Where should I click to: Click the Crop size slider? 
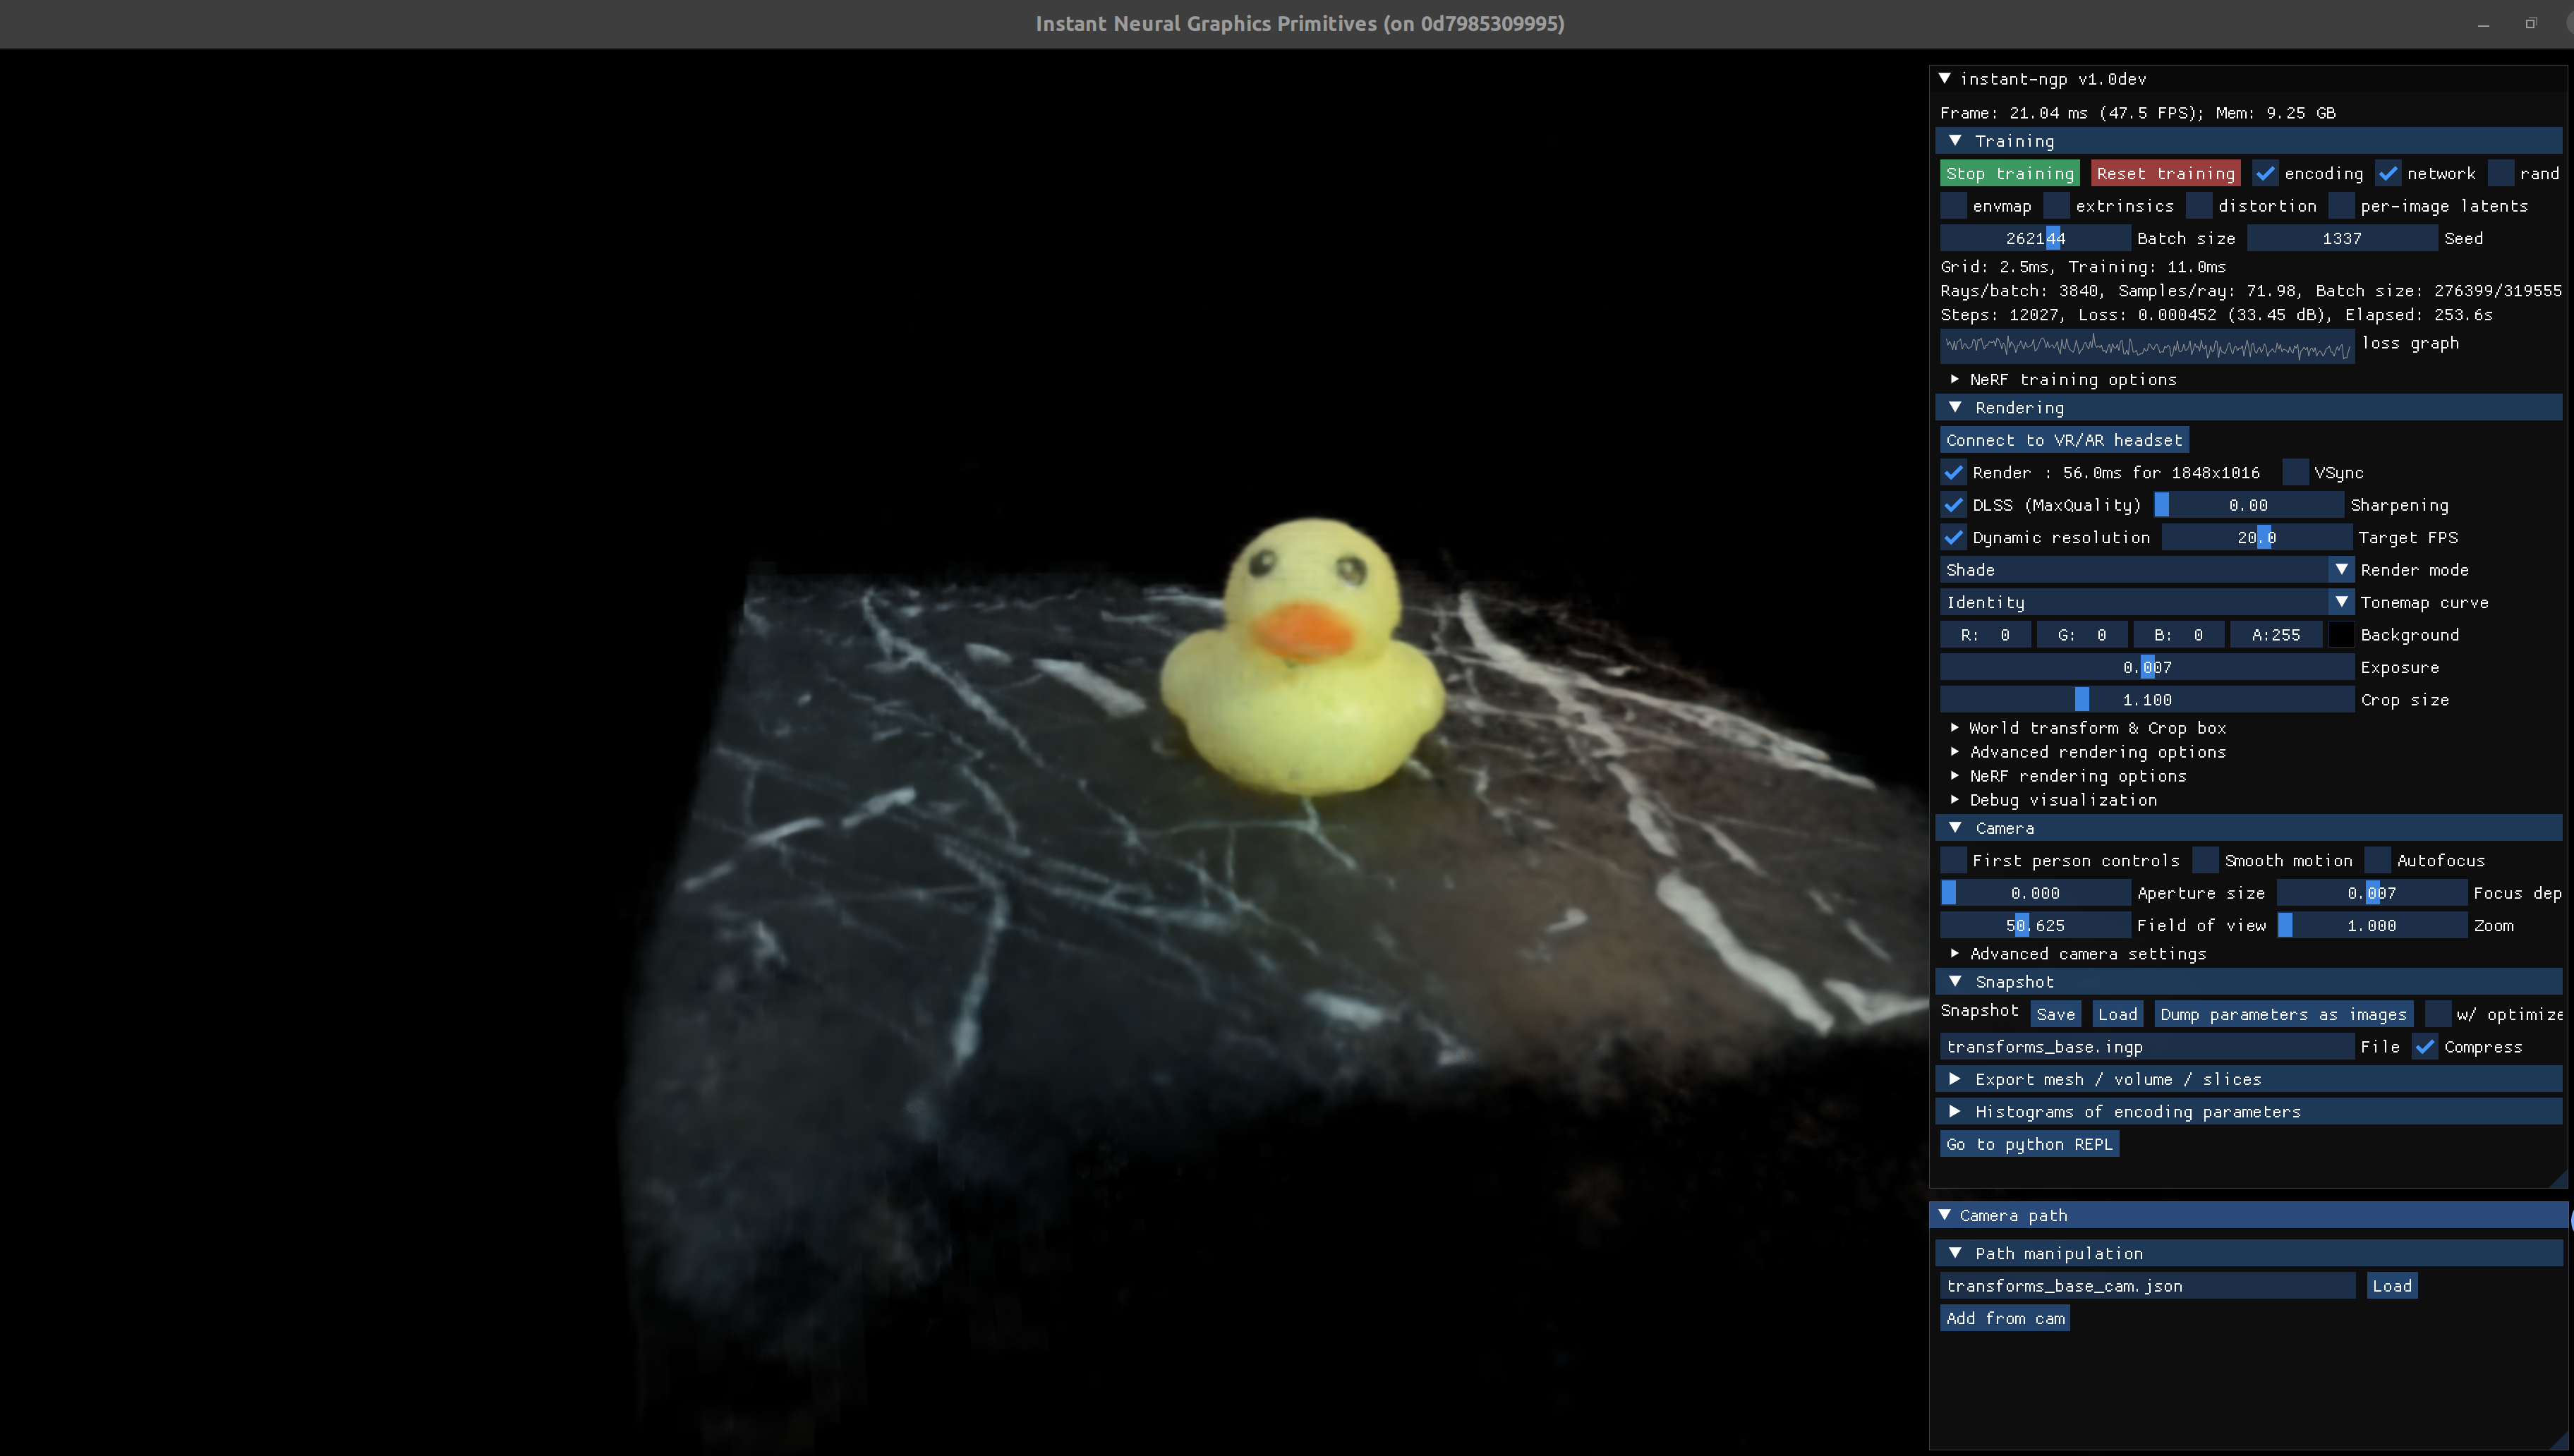(x=2146, y=700)
